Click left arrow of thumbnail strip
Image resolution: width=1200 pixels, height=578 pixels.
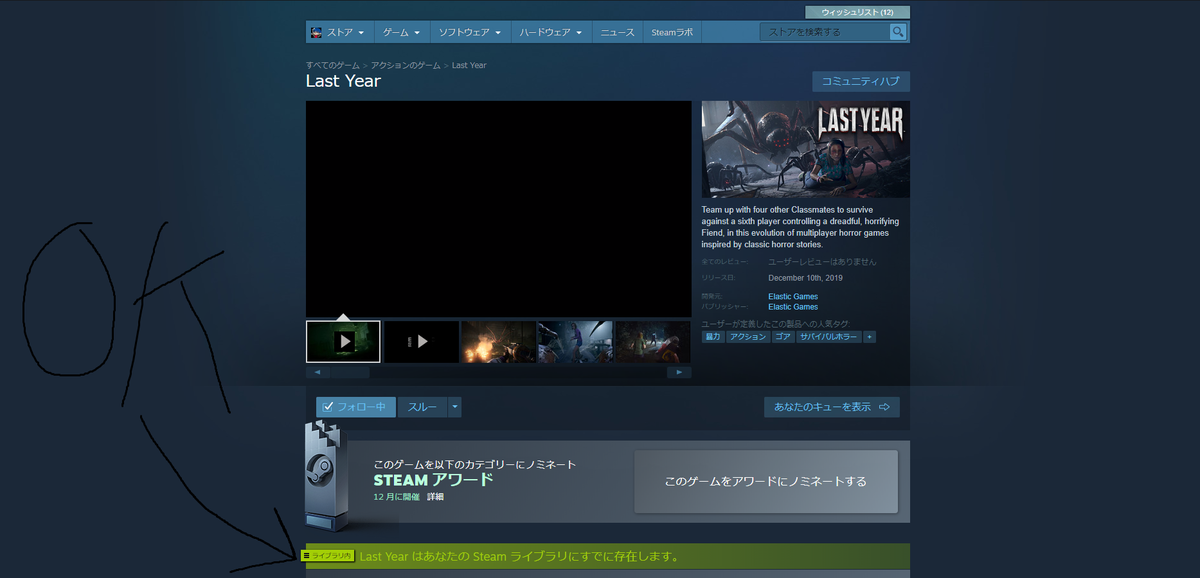pyautogui.click(x=318, y=372)
